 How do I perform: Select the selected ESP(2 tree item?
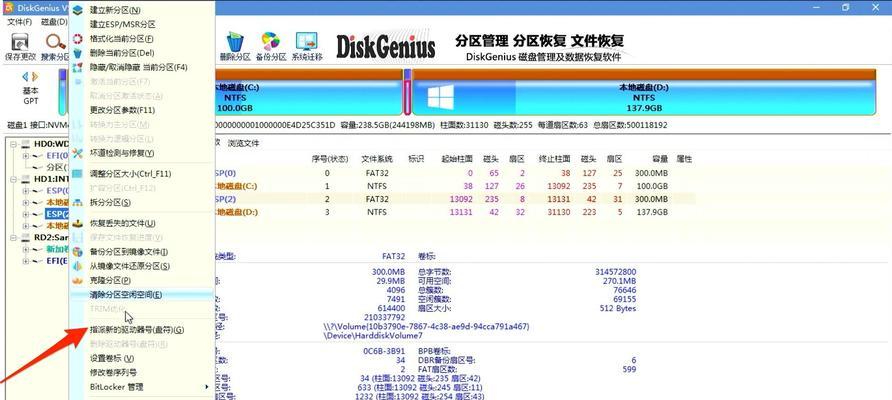click(x=57, y=215)
